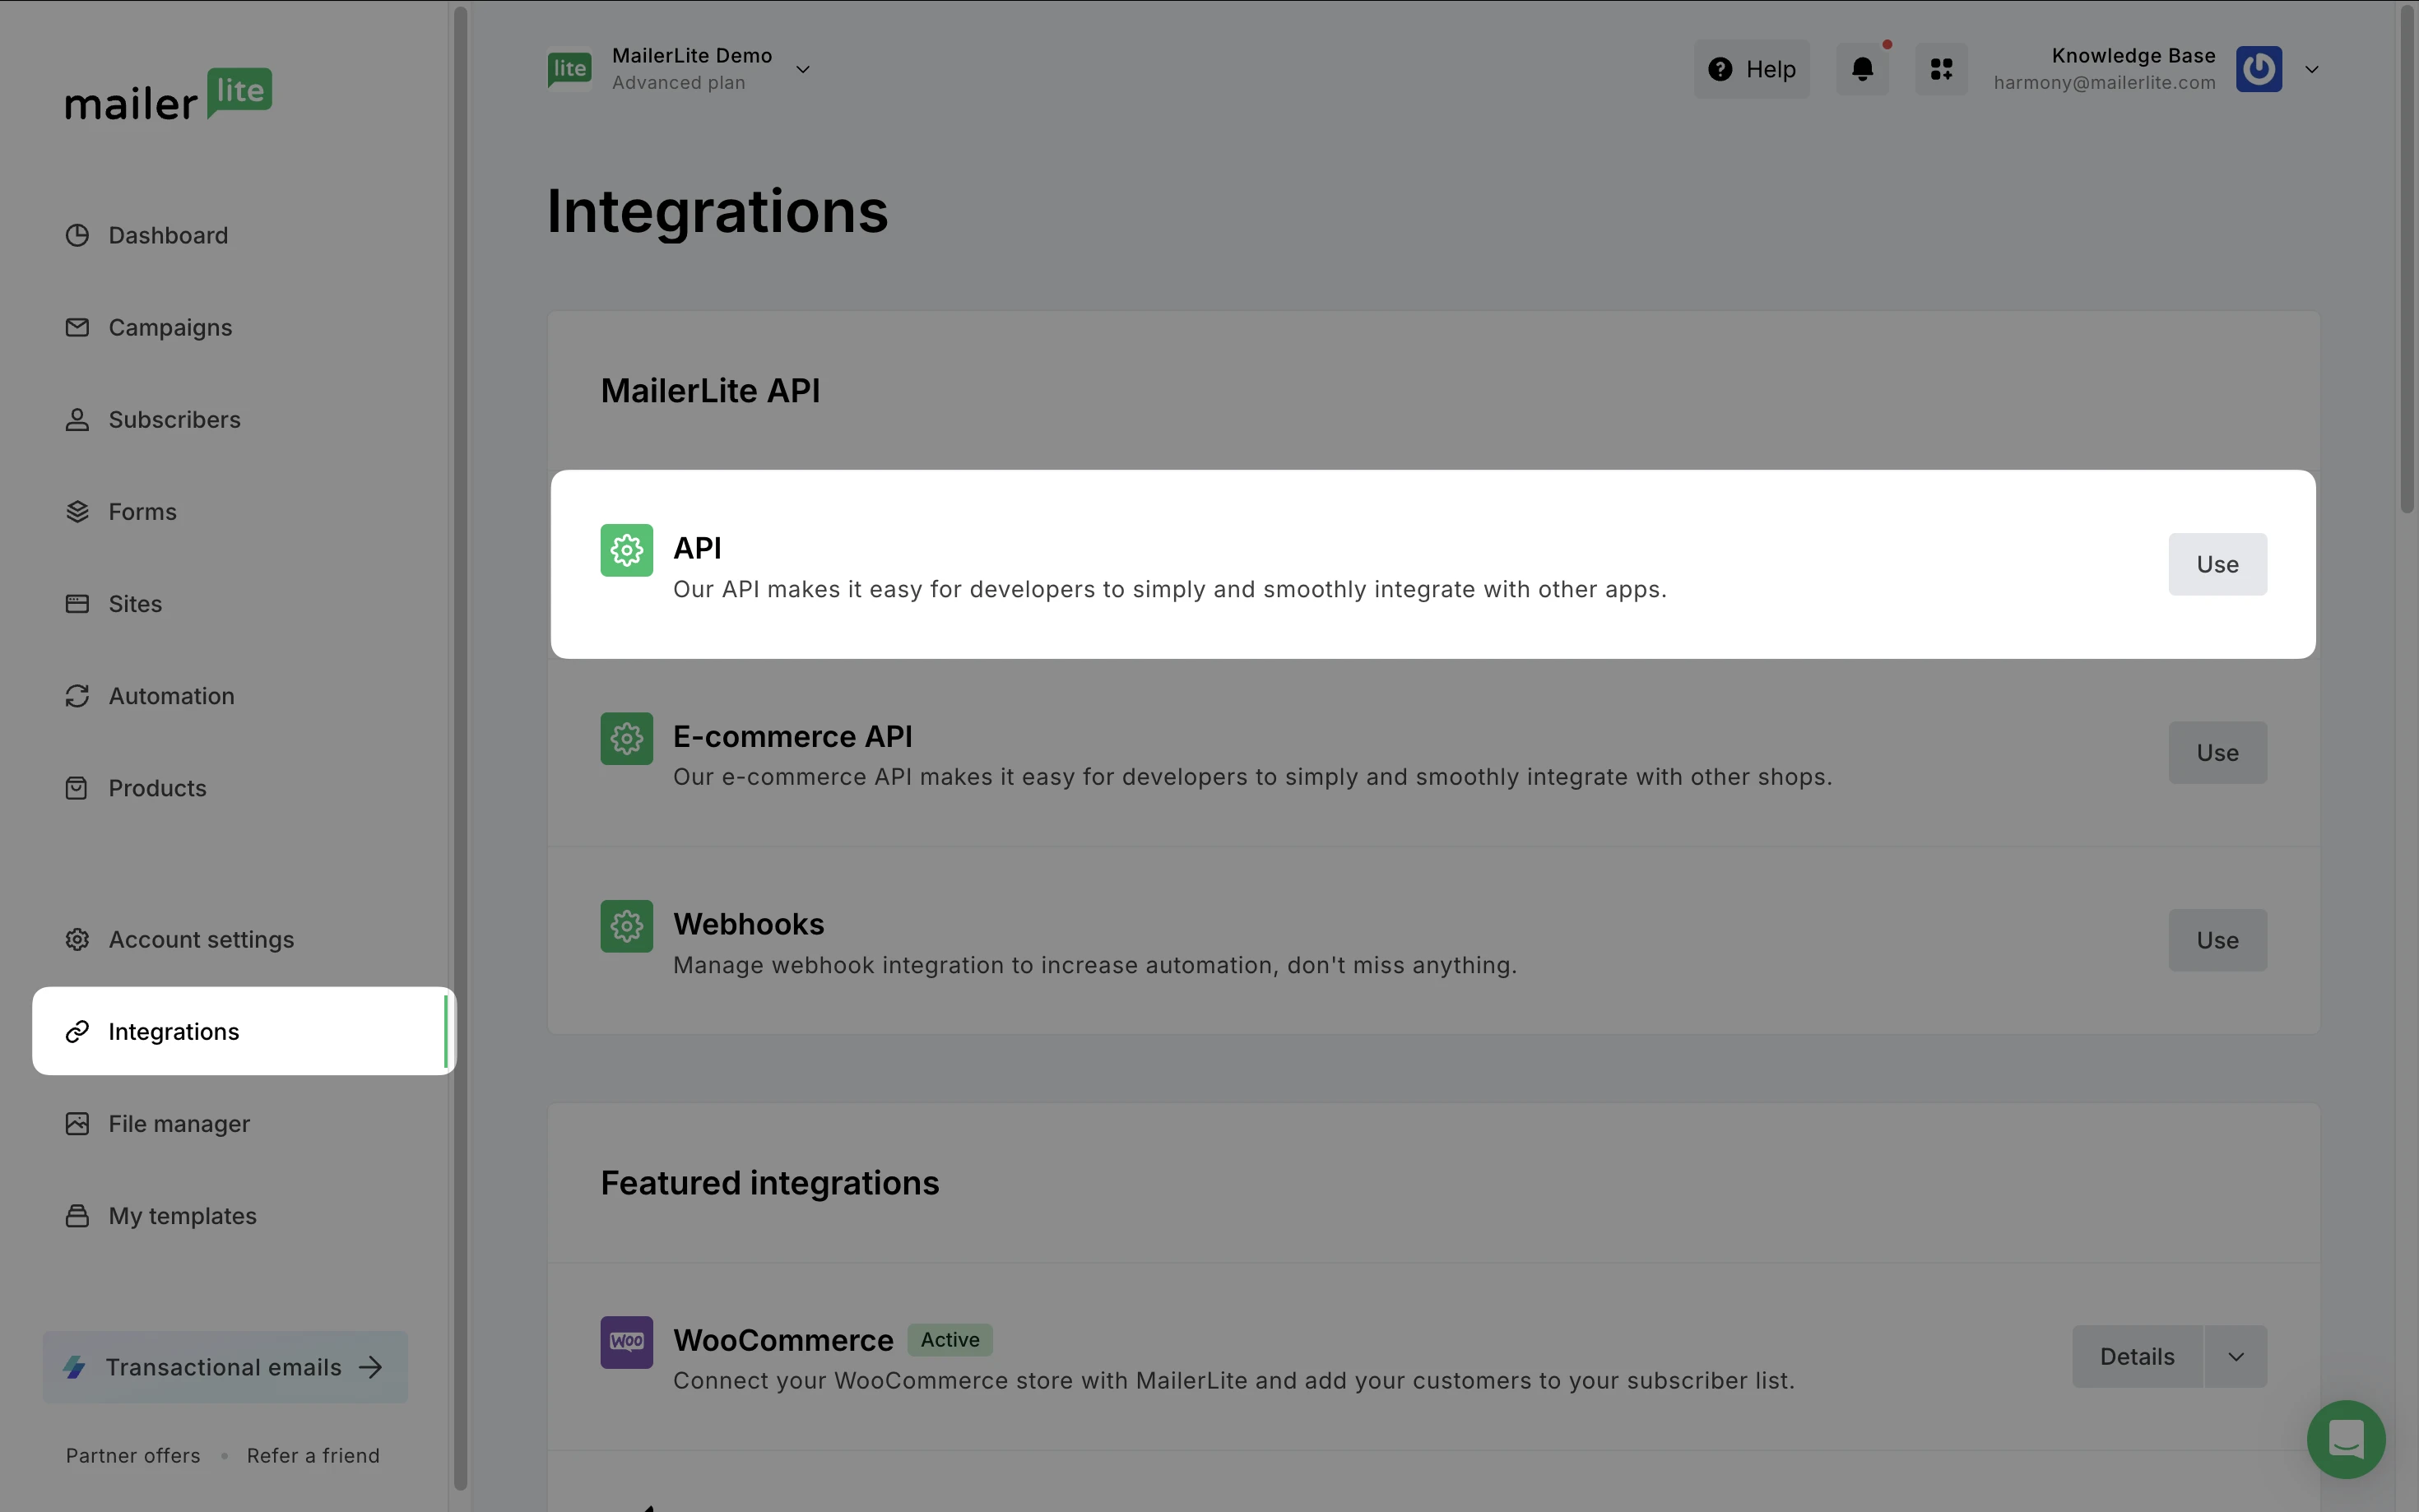Expand the WooCommerce Details dropdown arrow

point(2236,1356)
